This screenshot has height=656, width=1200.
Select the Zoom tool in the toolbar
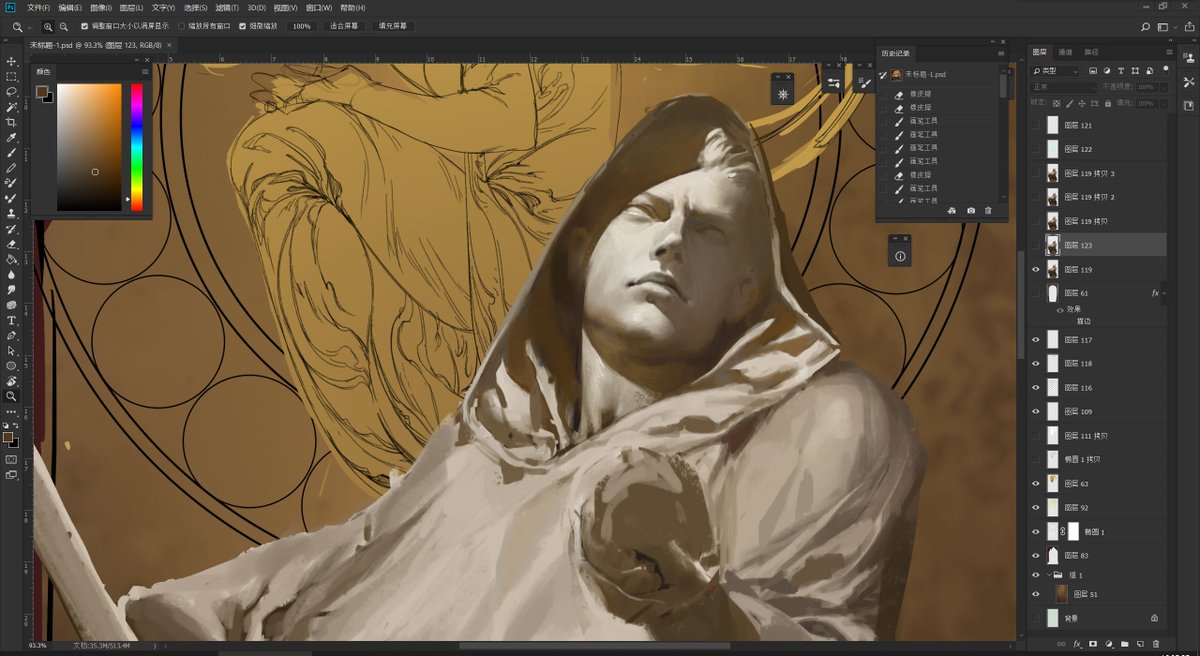click(12, 396)
